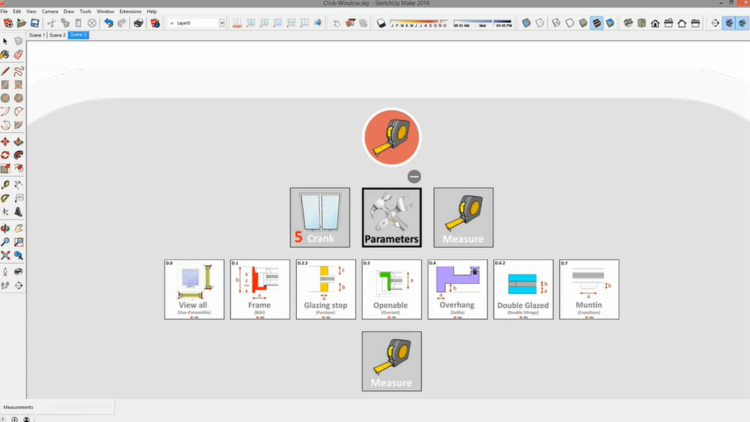
Task: Click the Redo arrow in the toolbar
Action: coord(122,23)
